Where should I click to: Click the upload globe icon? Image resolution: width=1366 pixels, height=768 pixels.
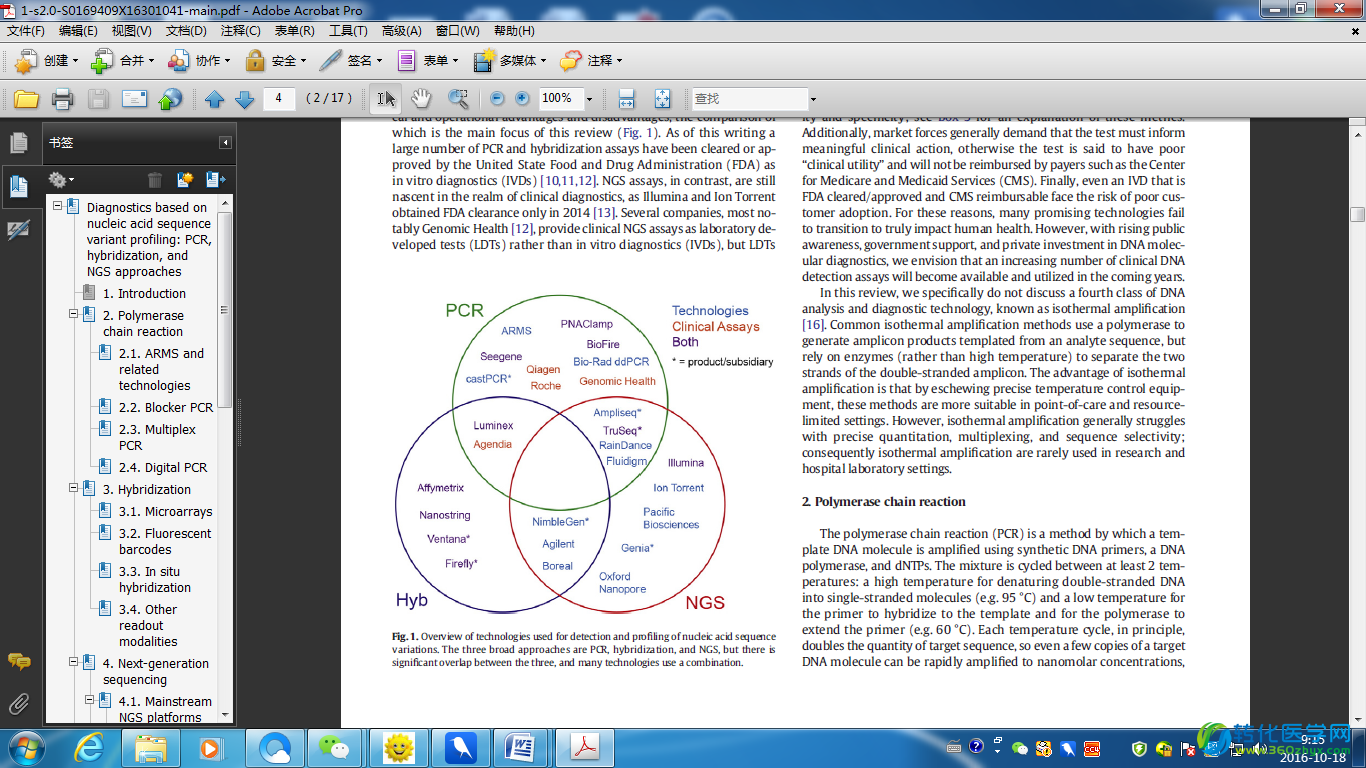[x=171, y=99]
